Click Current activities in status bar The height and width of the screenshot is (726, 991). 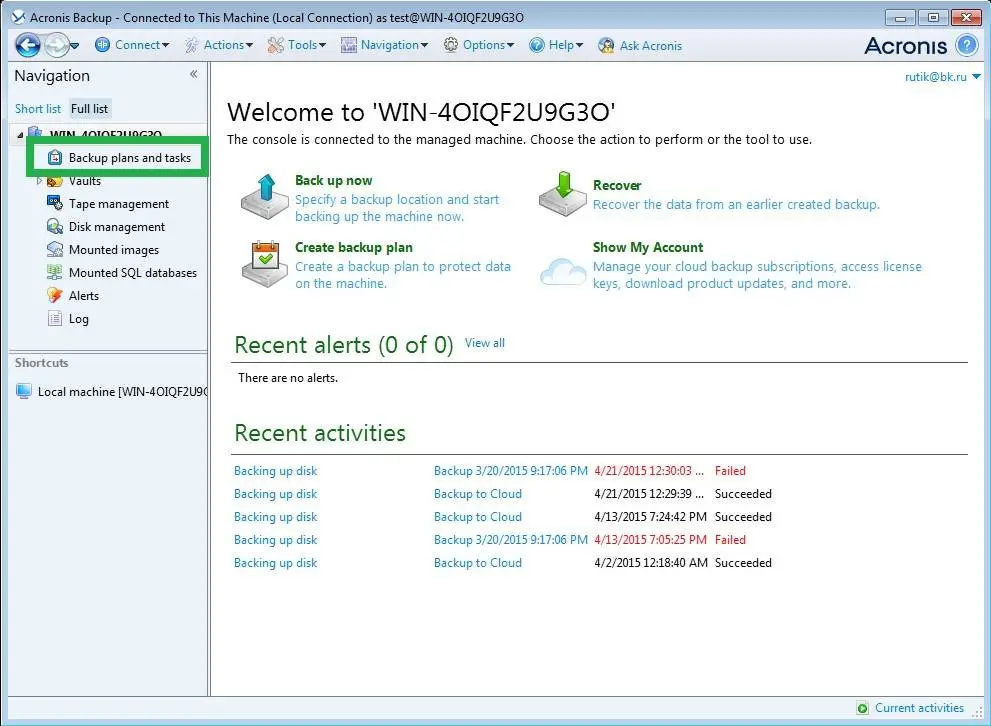pos(919,708)
